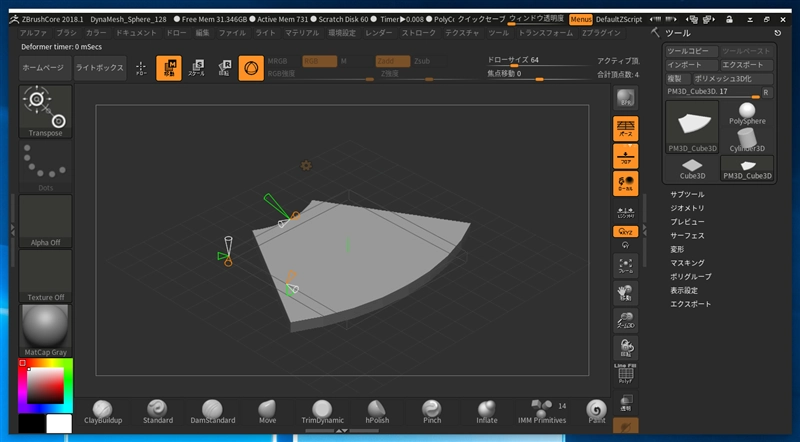800x442 pixels.
Task: Select the Scale transpose mode icon
Action: tap(196, 68)
